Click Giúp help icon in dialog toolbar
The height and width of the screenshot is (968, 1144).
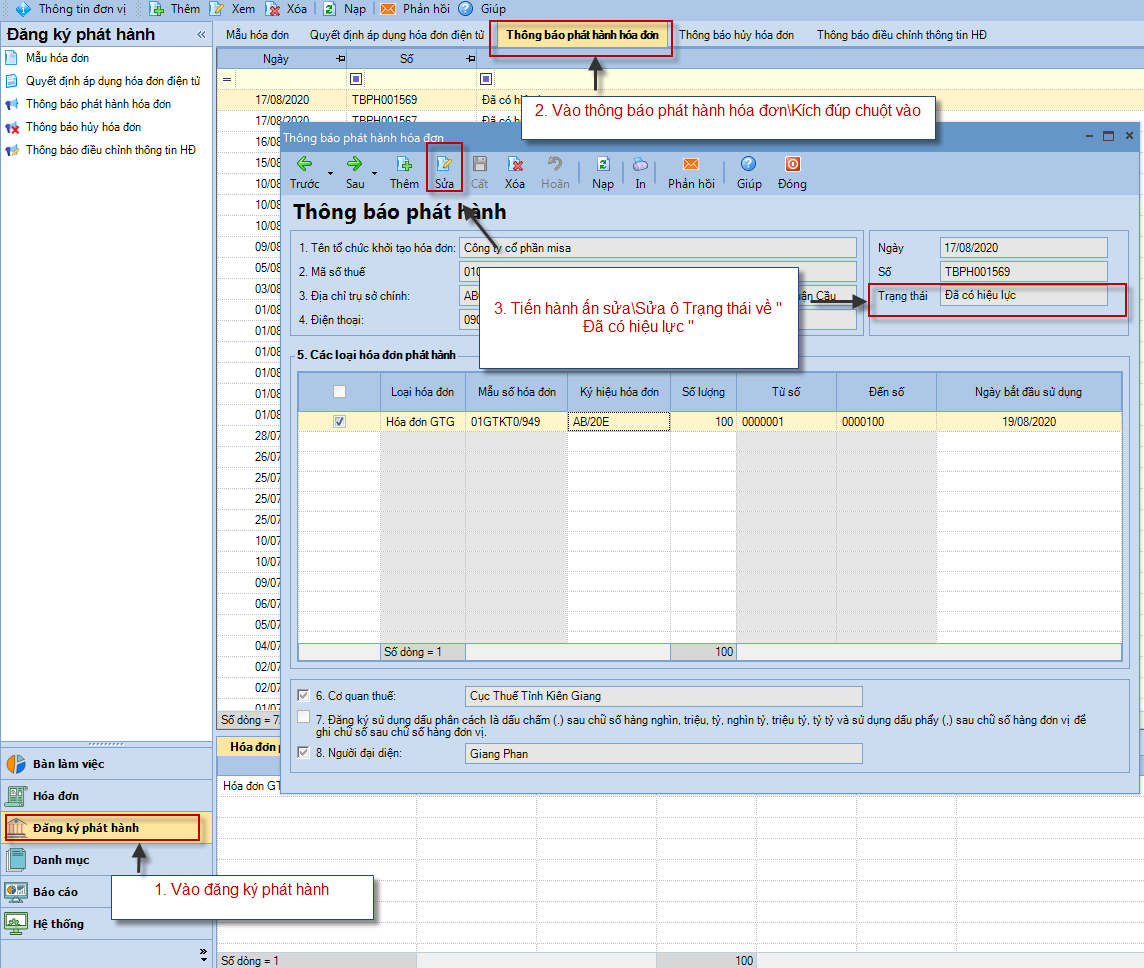coord(749,164)
